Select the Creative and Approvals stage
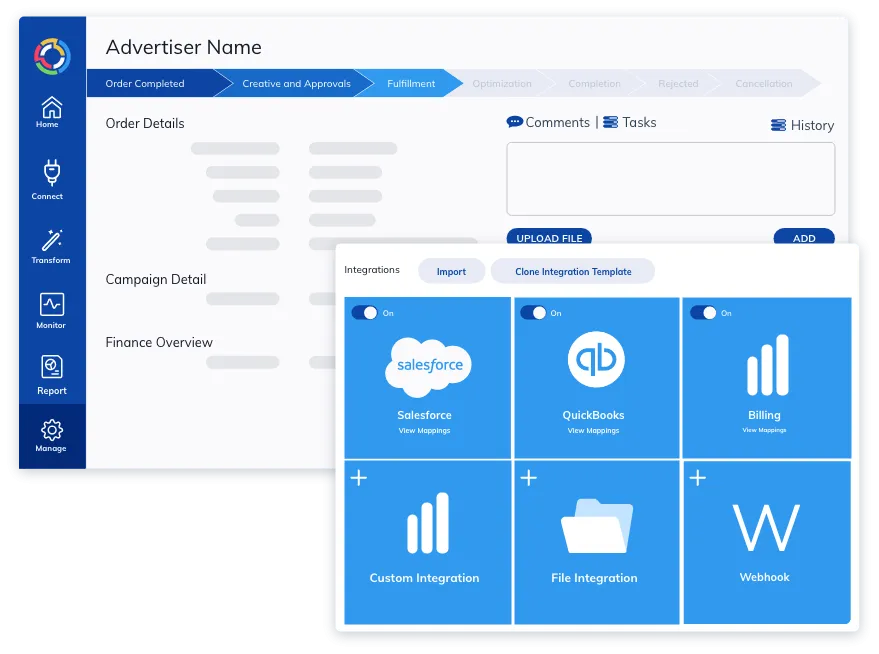The height and width of the screenshot is (654, 879). click(x=296, y=84)
